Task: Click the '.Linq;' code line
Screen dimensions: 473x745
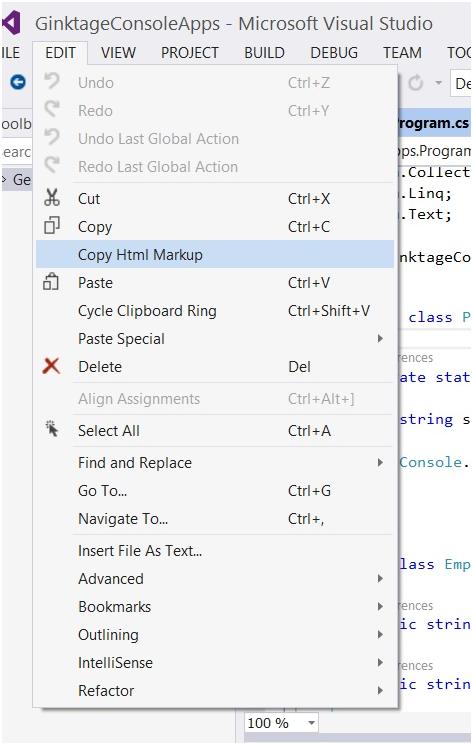Action: (x=426, y=193)
